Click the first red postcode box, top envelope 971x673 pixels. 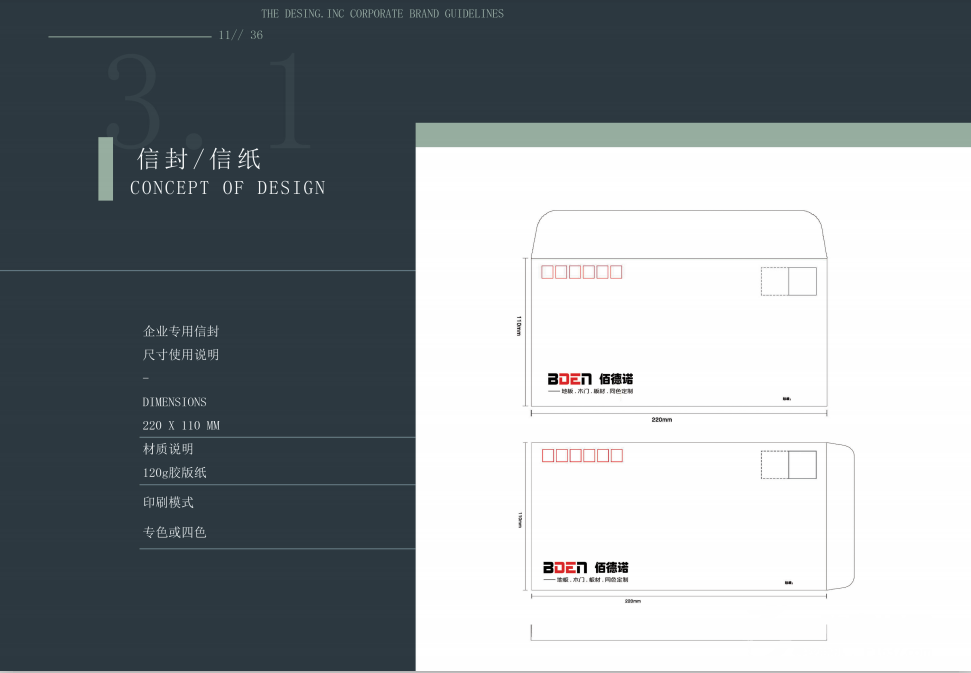click(547, 272)
